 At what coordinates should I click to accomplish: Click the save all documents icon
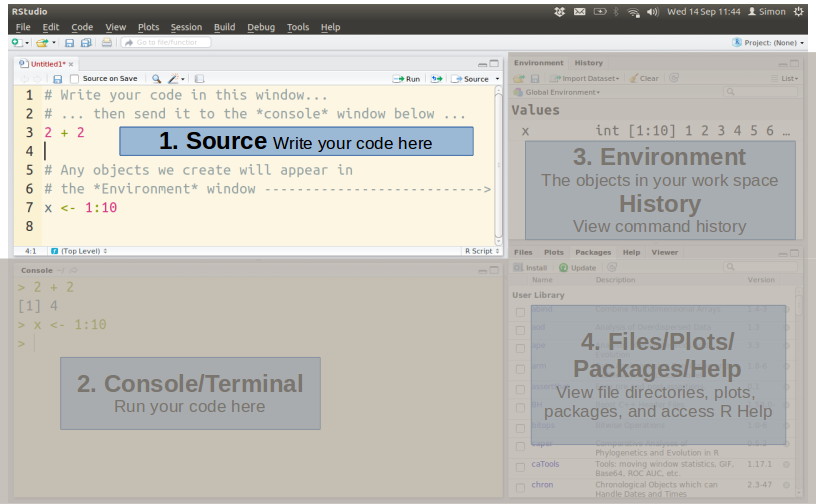86,43
